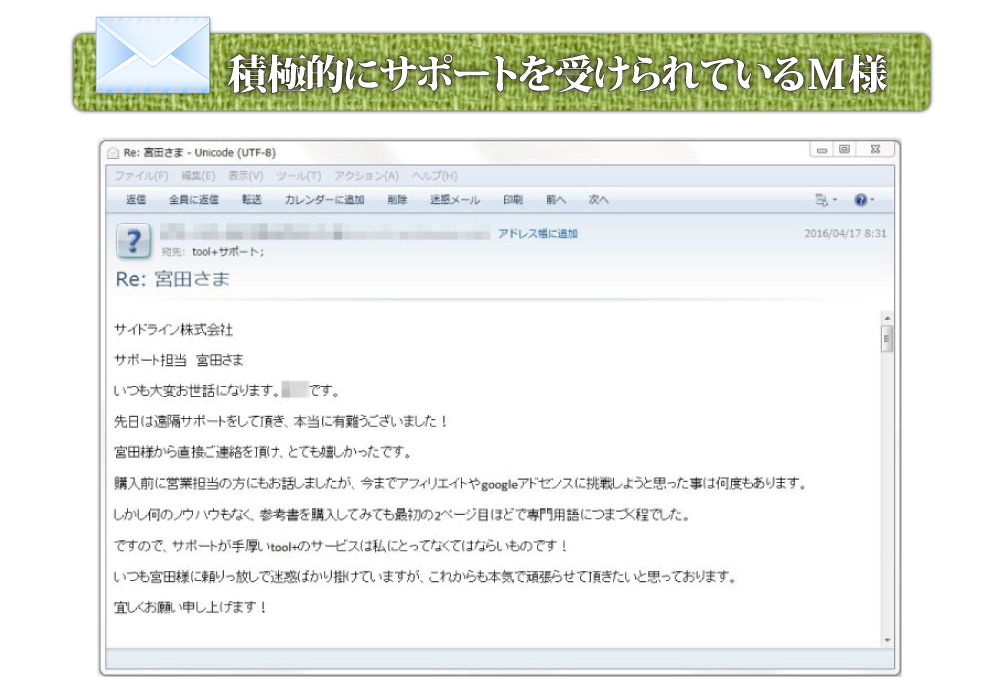Click the scrollbar up arrow
The width and height of the screenshot is (999, 700).
point(887,318)
